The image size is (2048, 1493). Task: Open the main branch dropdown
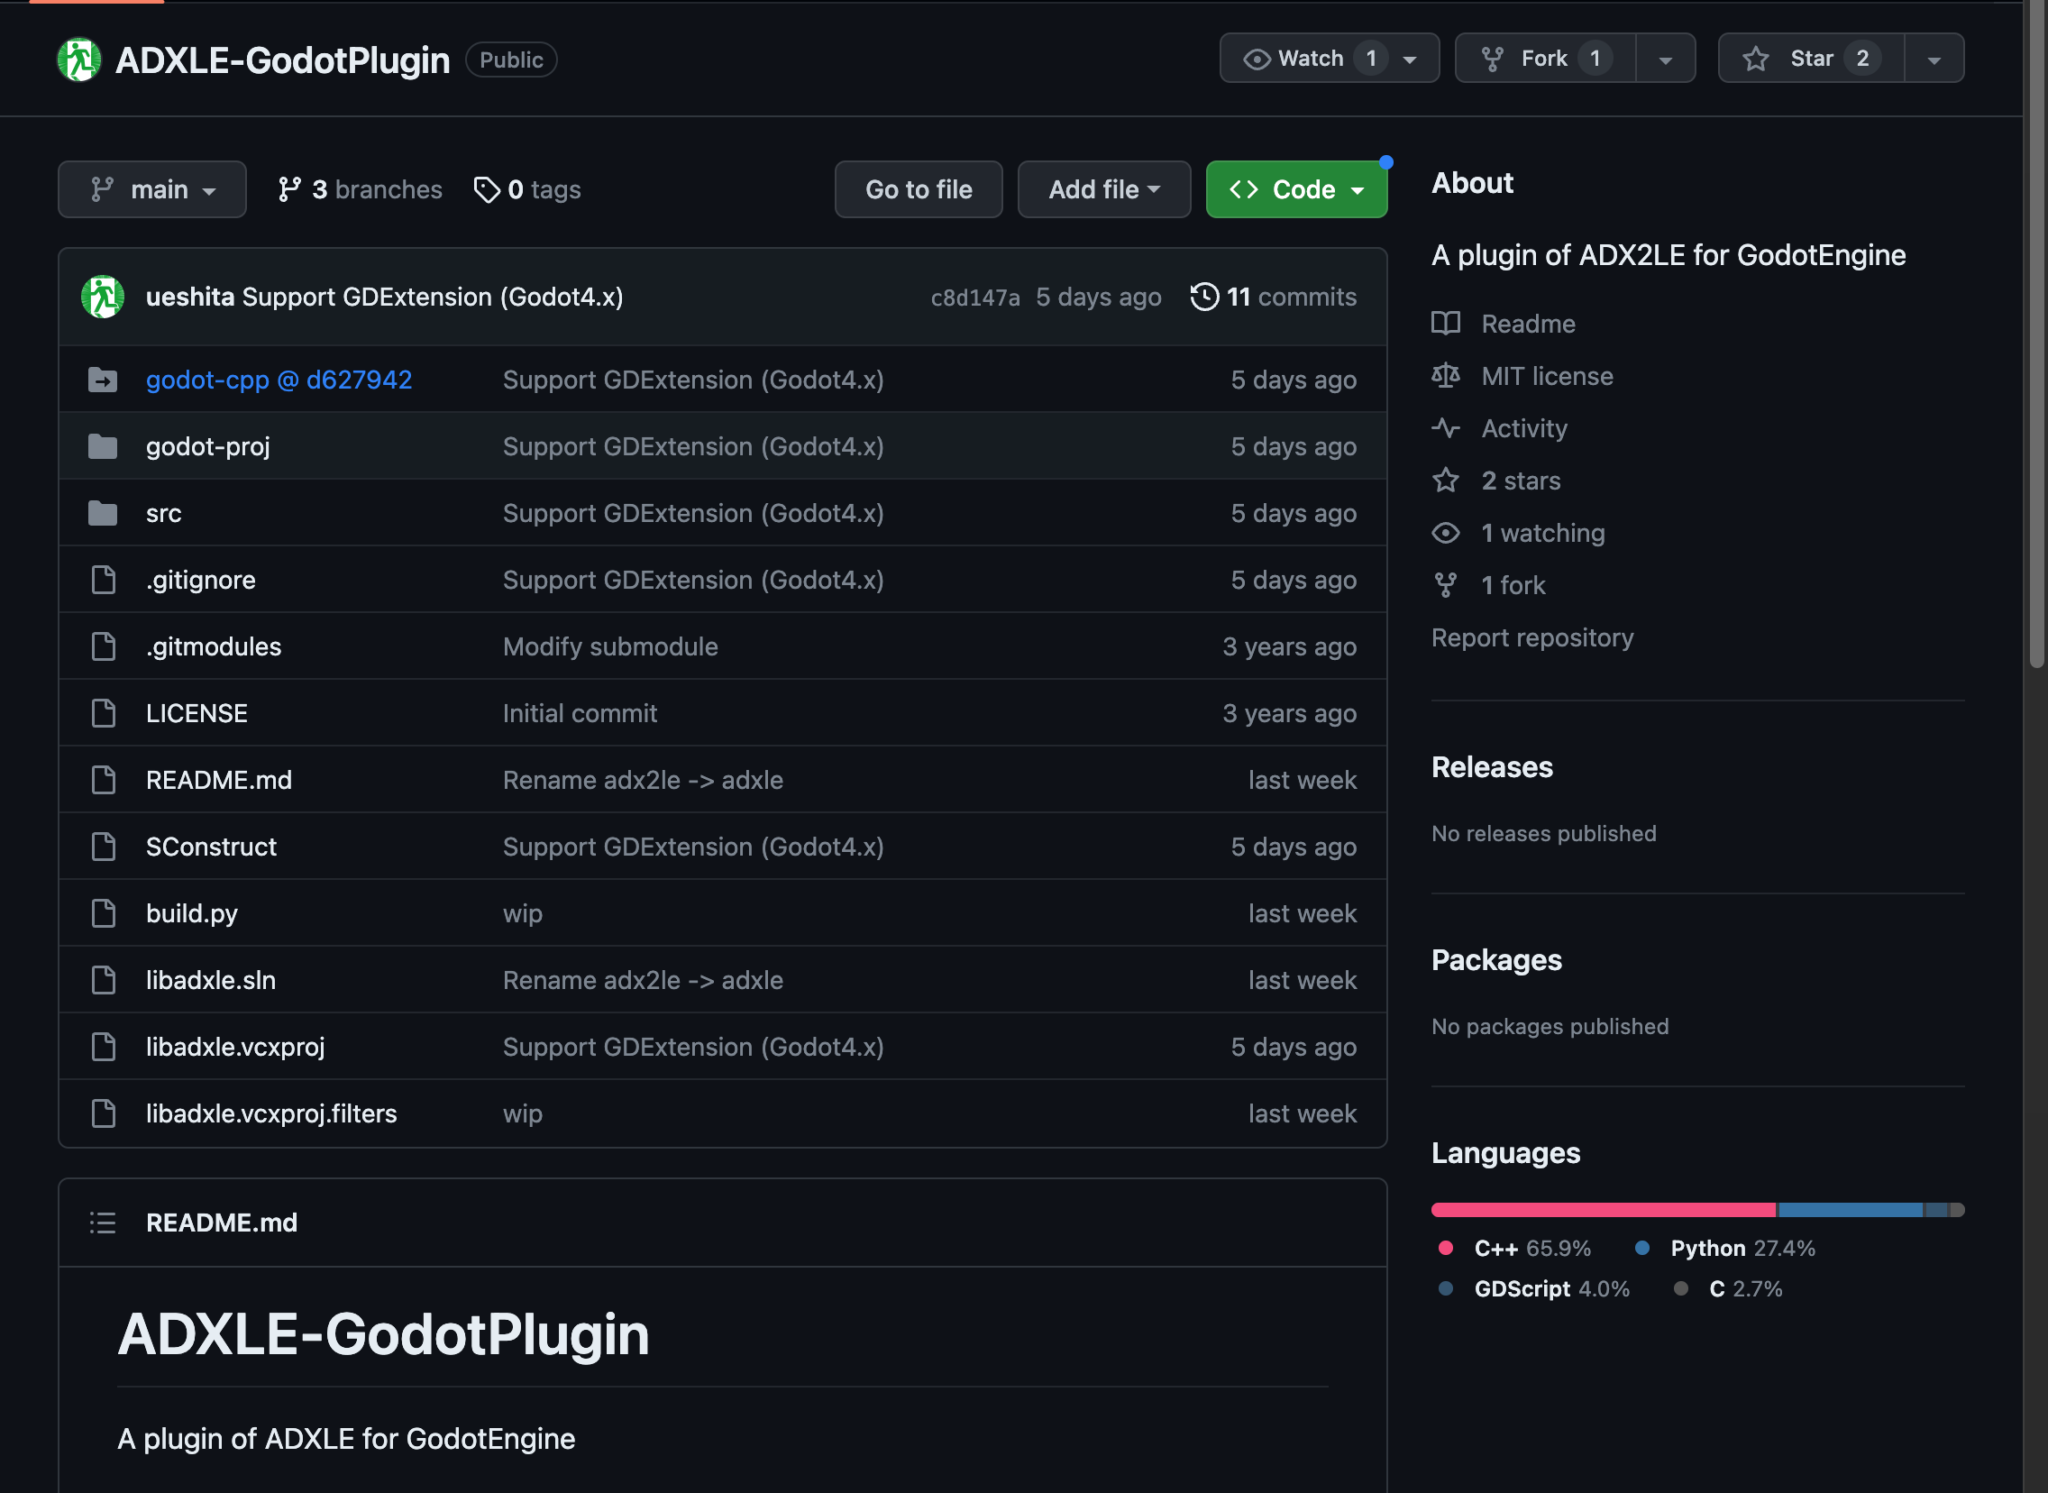(152, 190)
